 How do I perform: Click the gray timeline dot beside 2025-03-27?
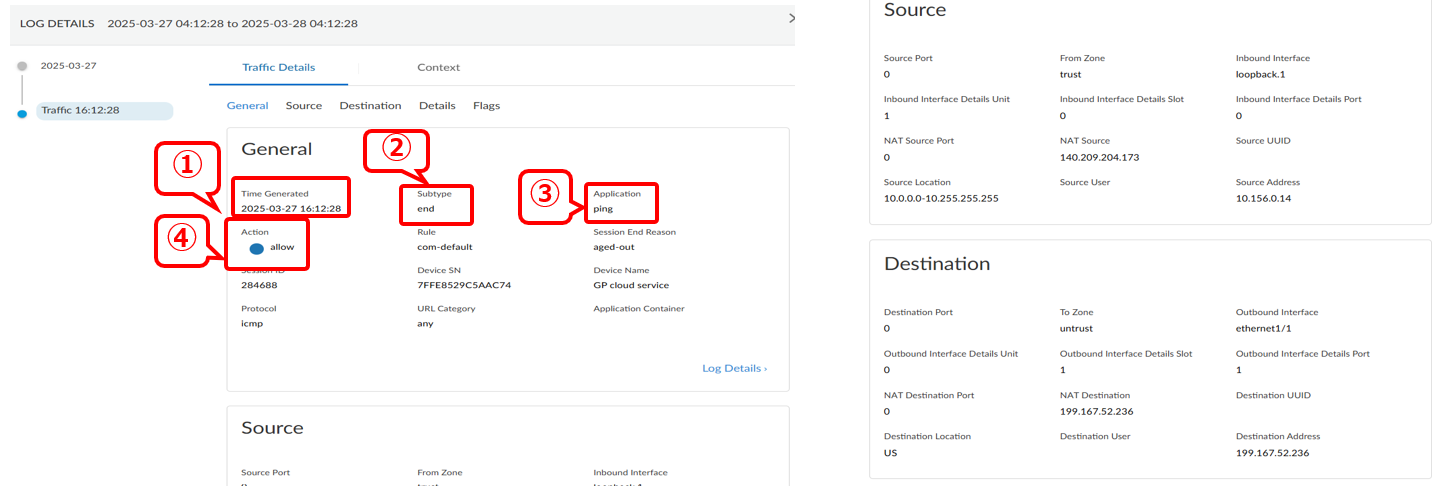[x=22, y=66]
